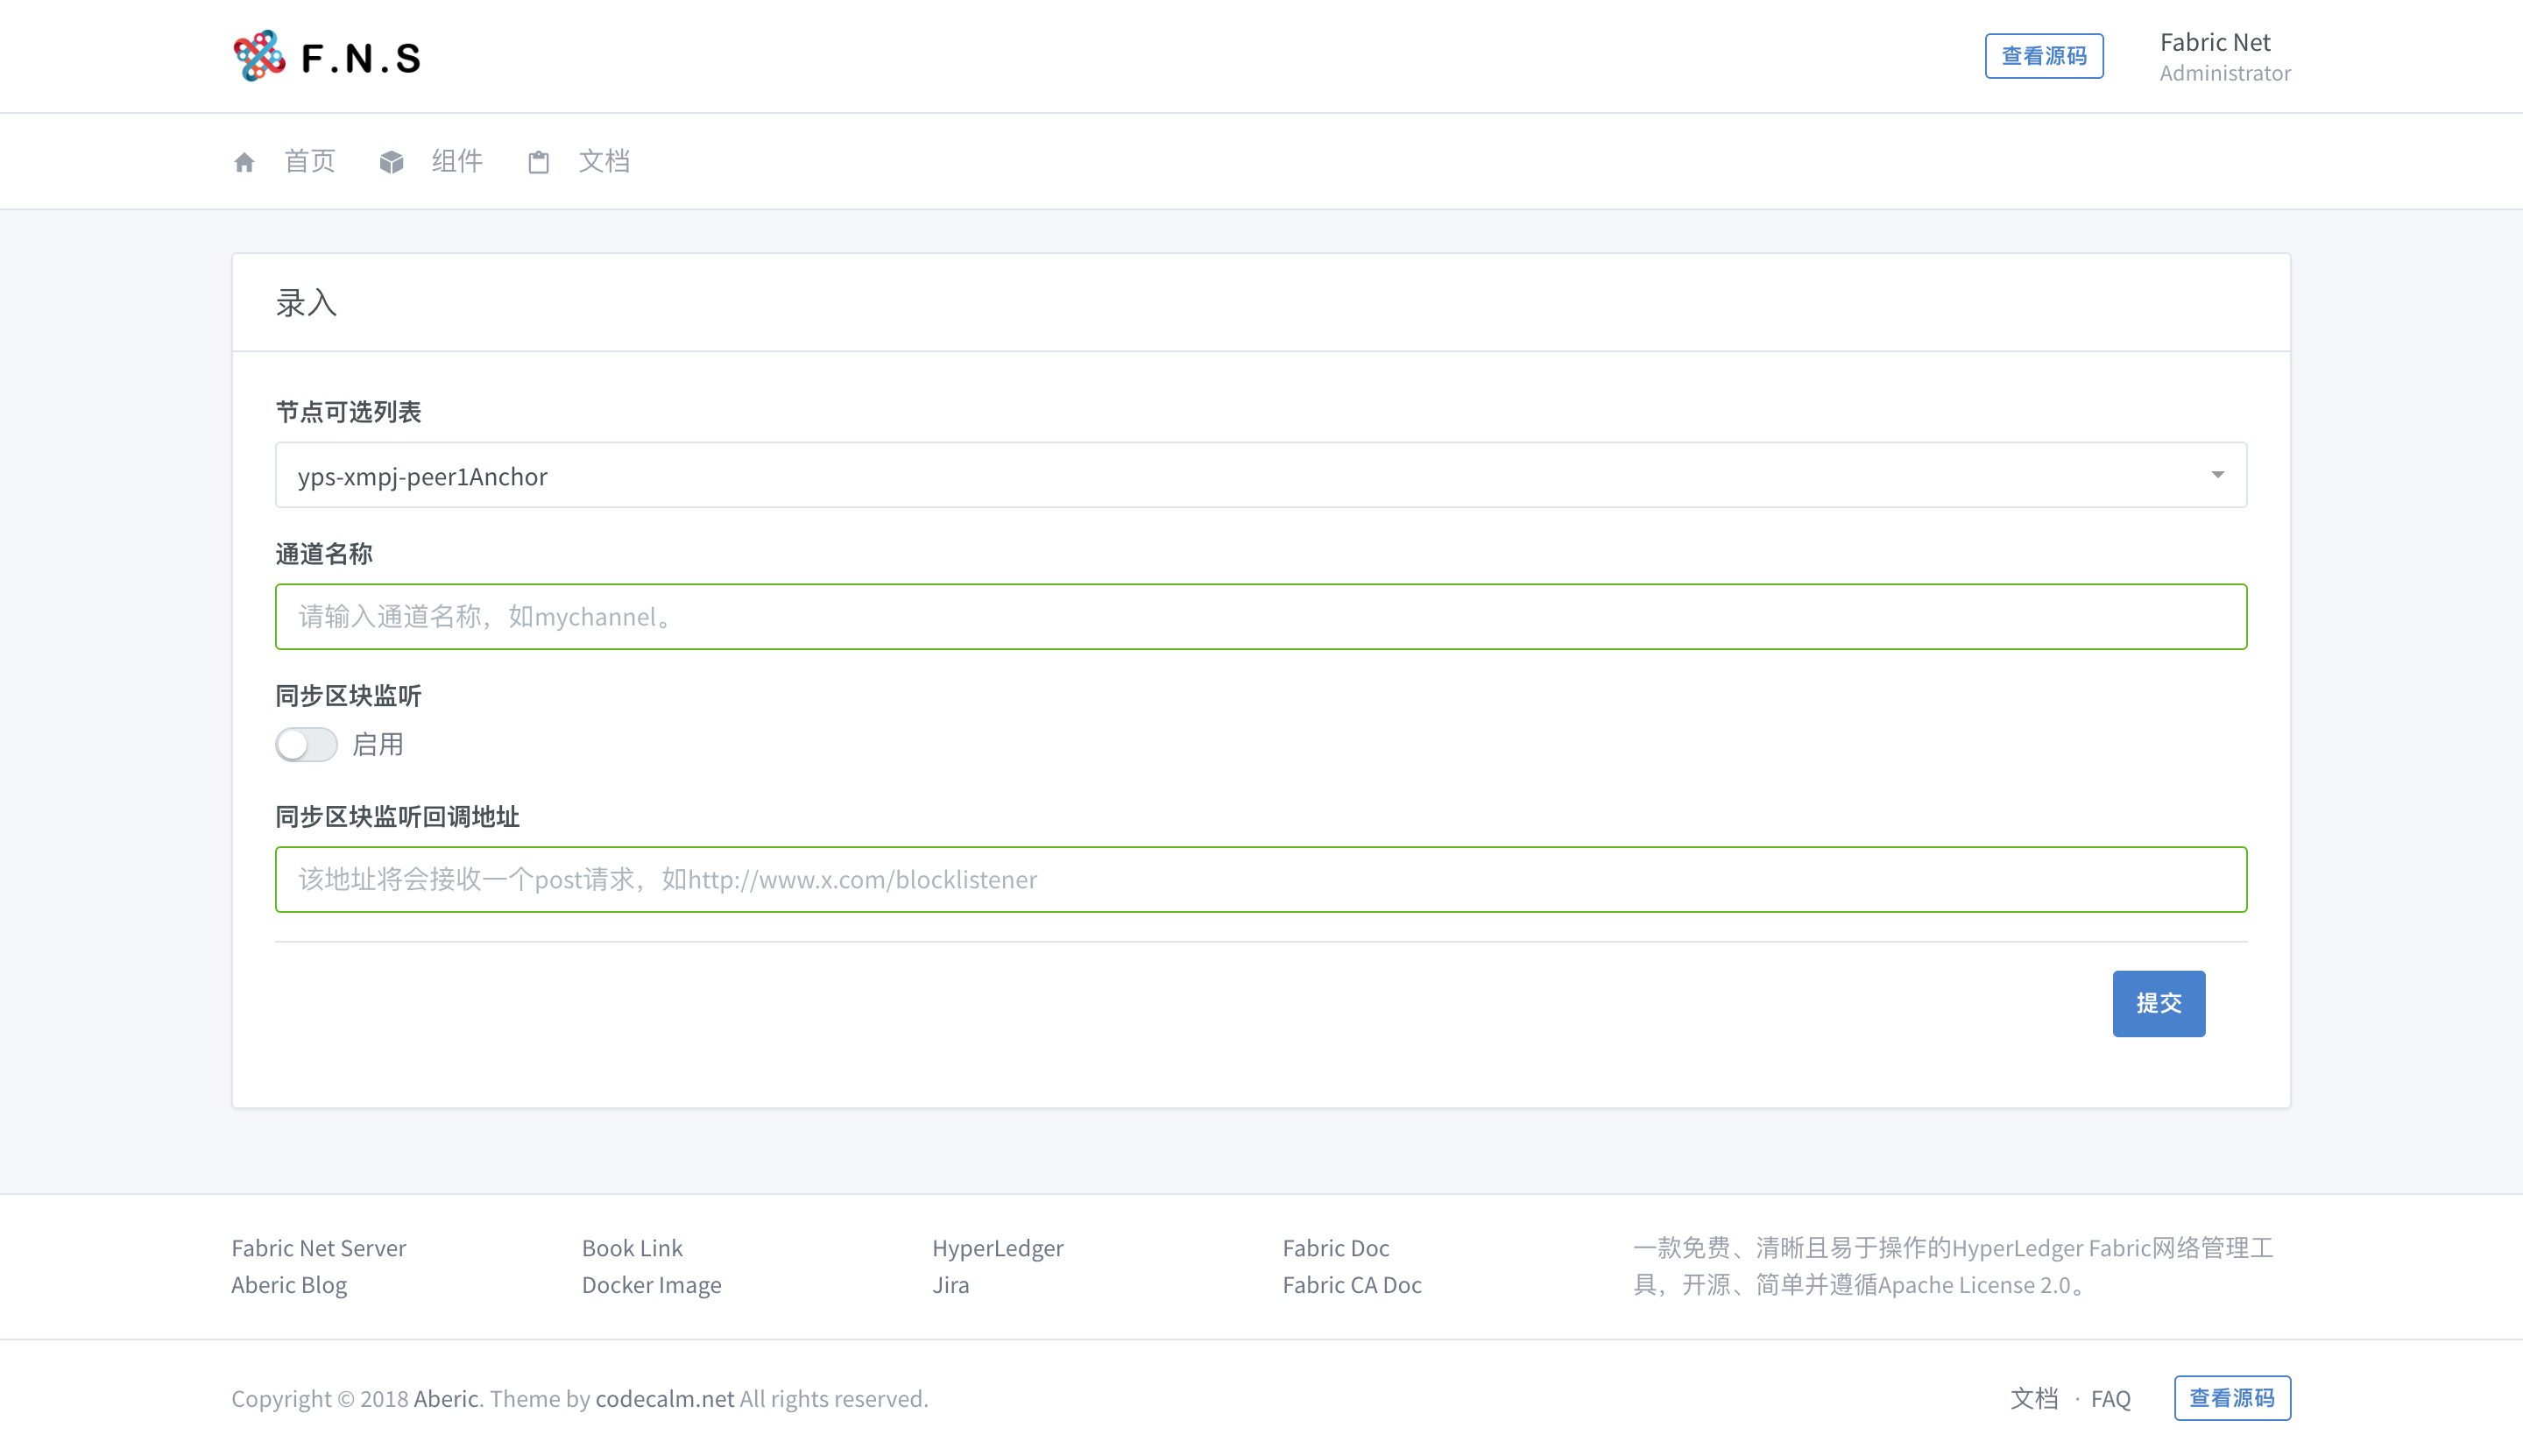The width and height of the screenshot is (2523, 1456).
Task: Open the 节点可选列表 peer dropdown
Action: point(1261,475)
